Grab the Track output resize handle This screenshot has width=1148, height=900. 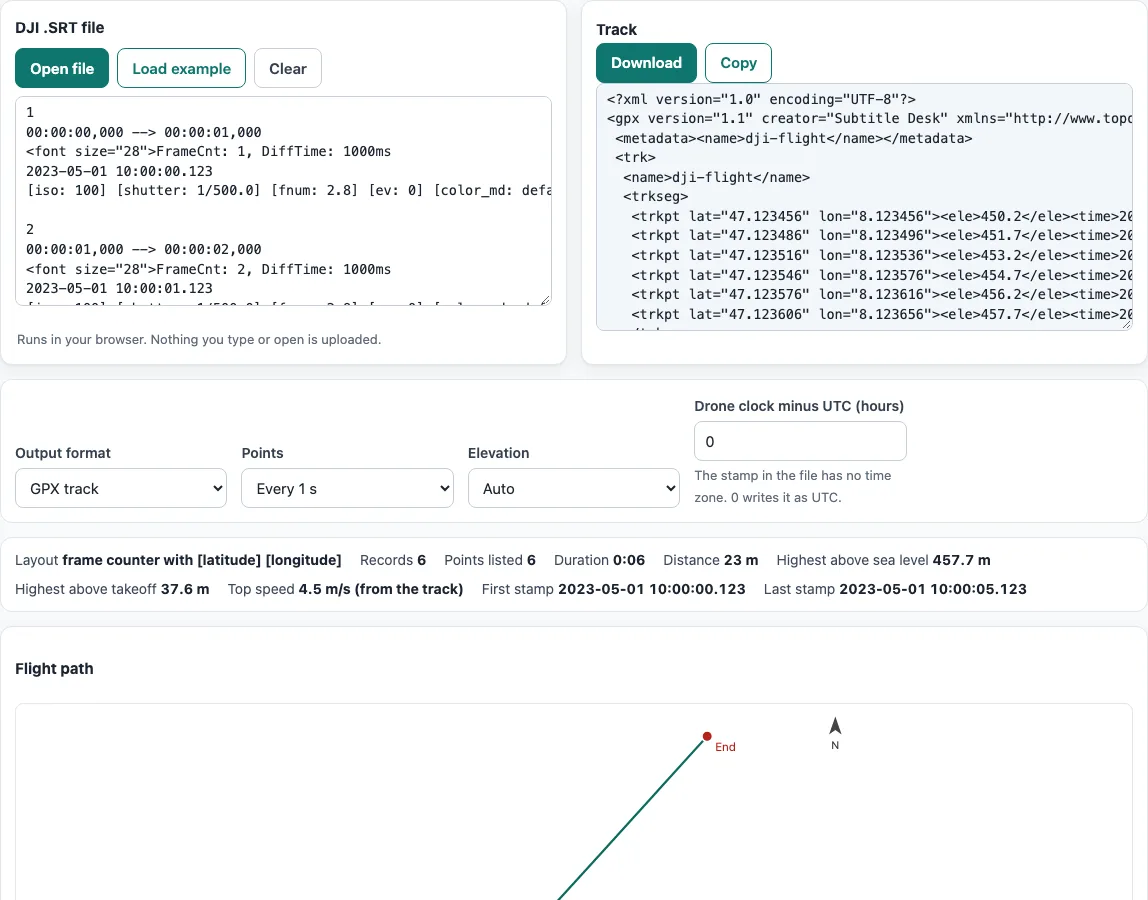tap(1126, 324)
